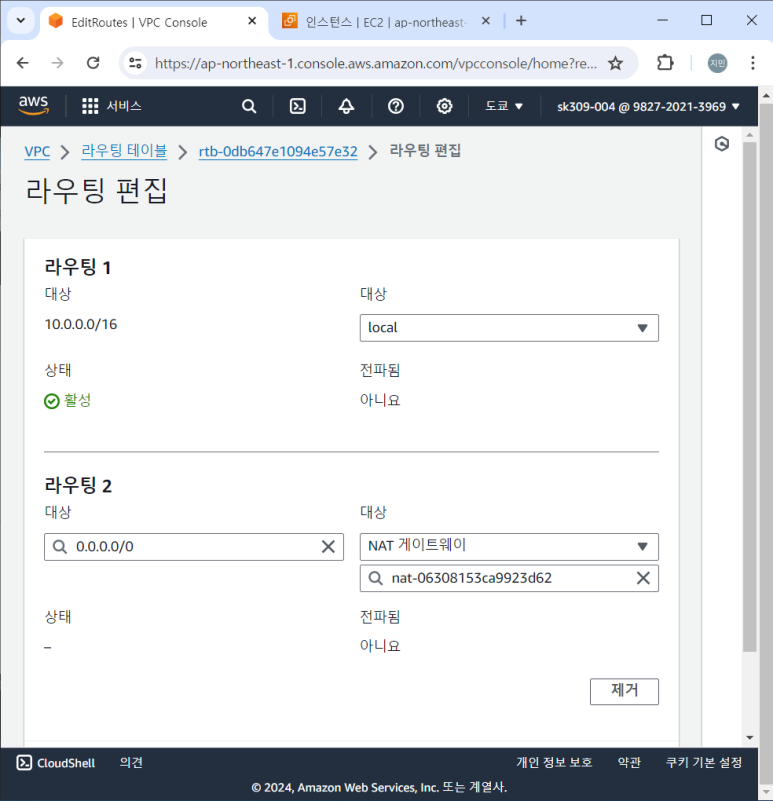Screen dimensions: 773x801
Task: Open the sk309-004 account menu
Action: [x=648, y=106]
